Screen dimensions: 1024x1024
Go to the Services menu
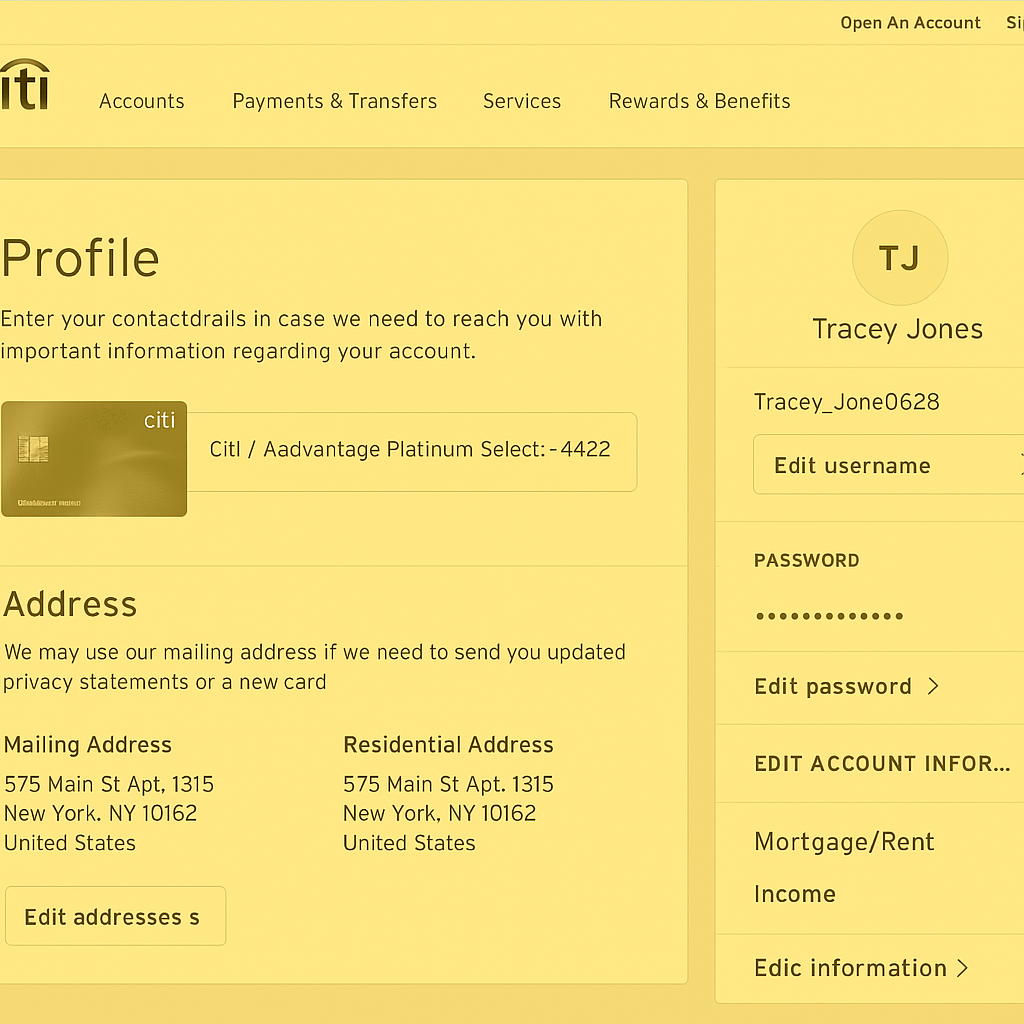pyautogui.click(x=521, y=101)
